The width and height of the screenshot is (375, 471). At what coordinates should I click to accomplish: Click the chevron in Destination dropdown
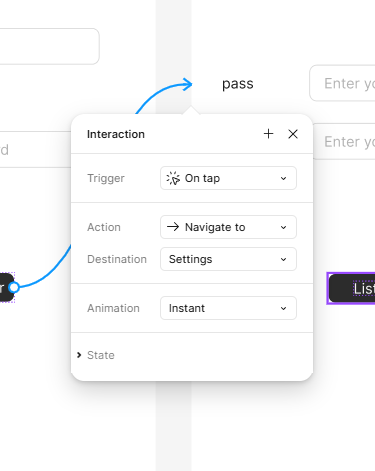click(283, 259)
